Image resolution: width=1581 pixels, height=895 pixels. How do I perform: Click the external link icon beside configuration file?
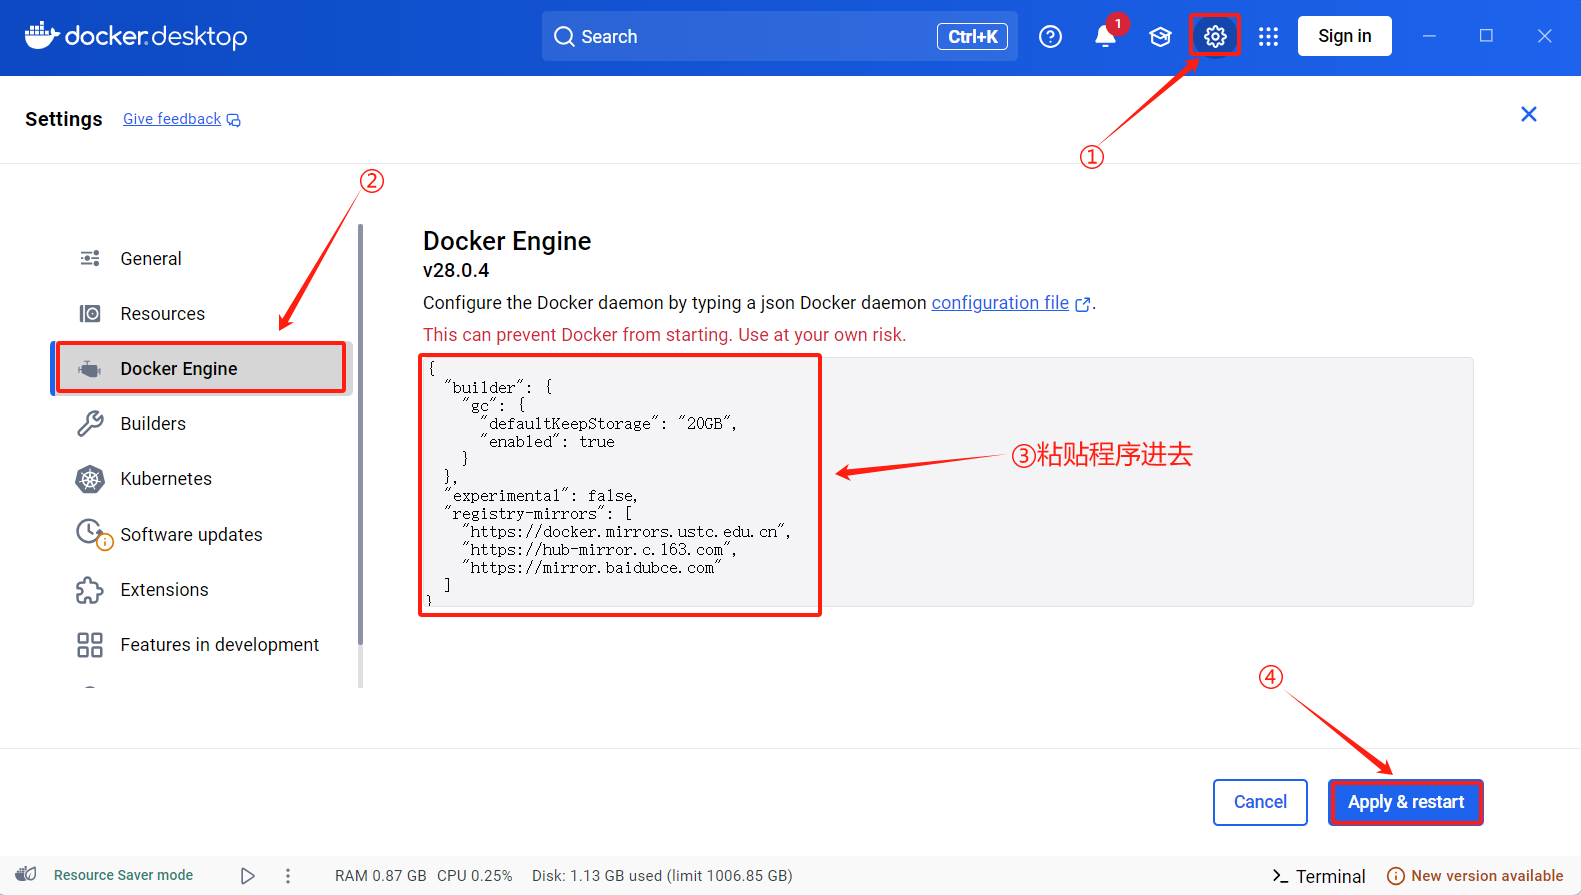pos(1082,304)
